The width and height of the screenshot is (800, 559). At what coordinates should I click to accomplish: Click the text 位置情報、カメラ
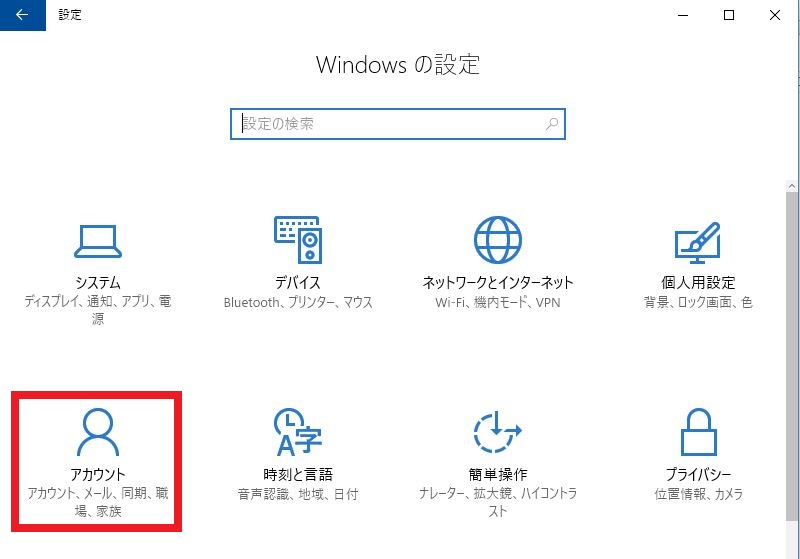click(x=698, y=494)
